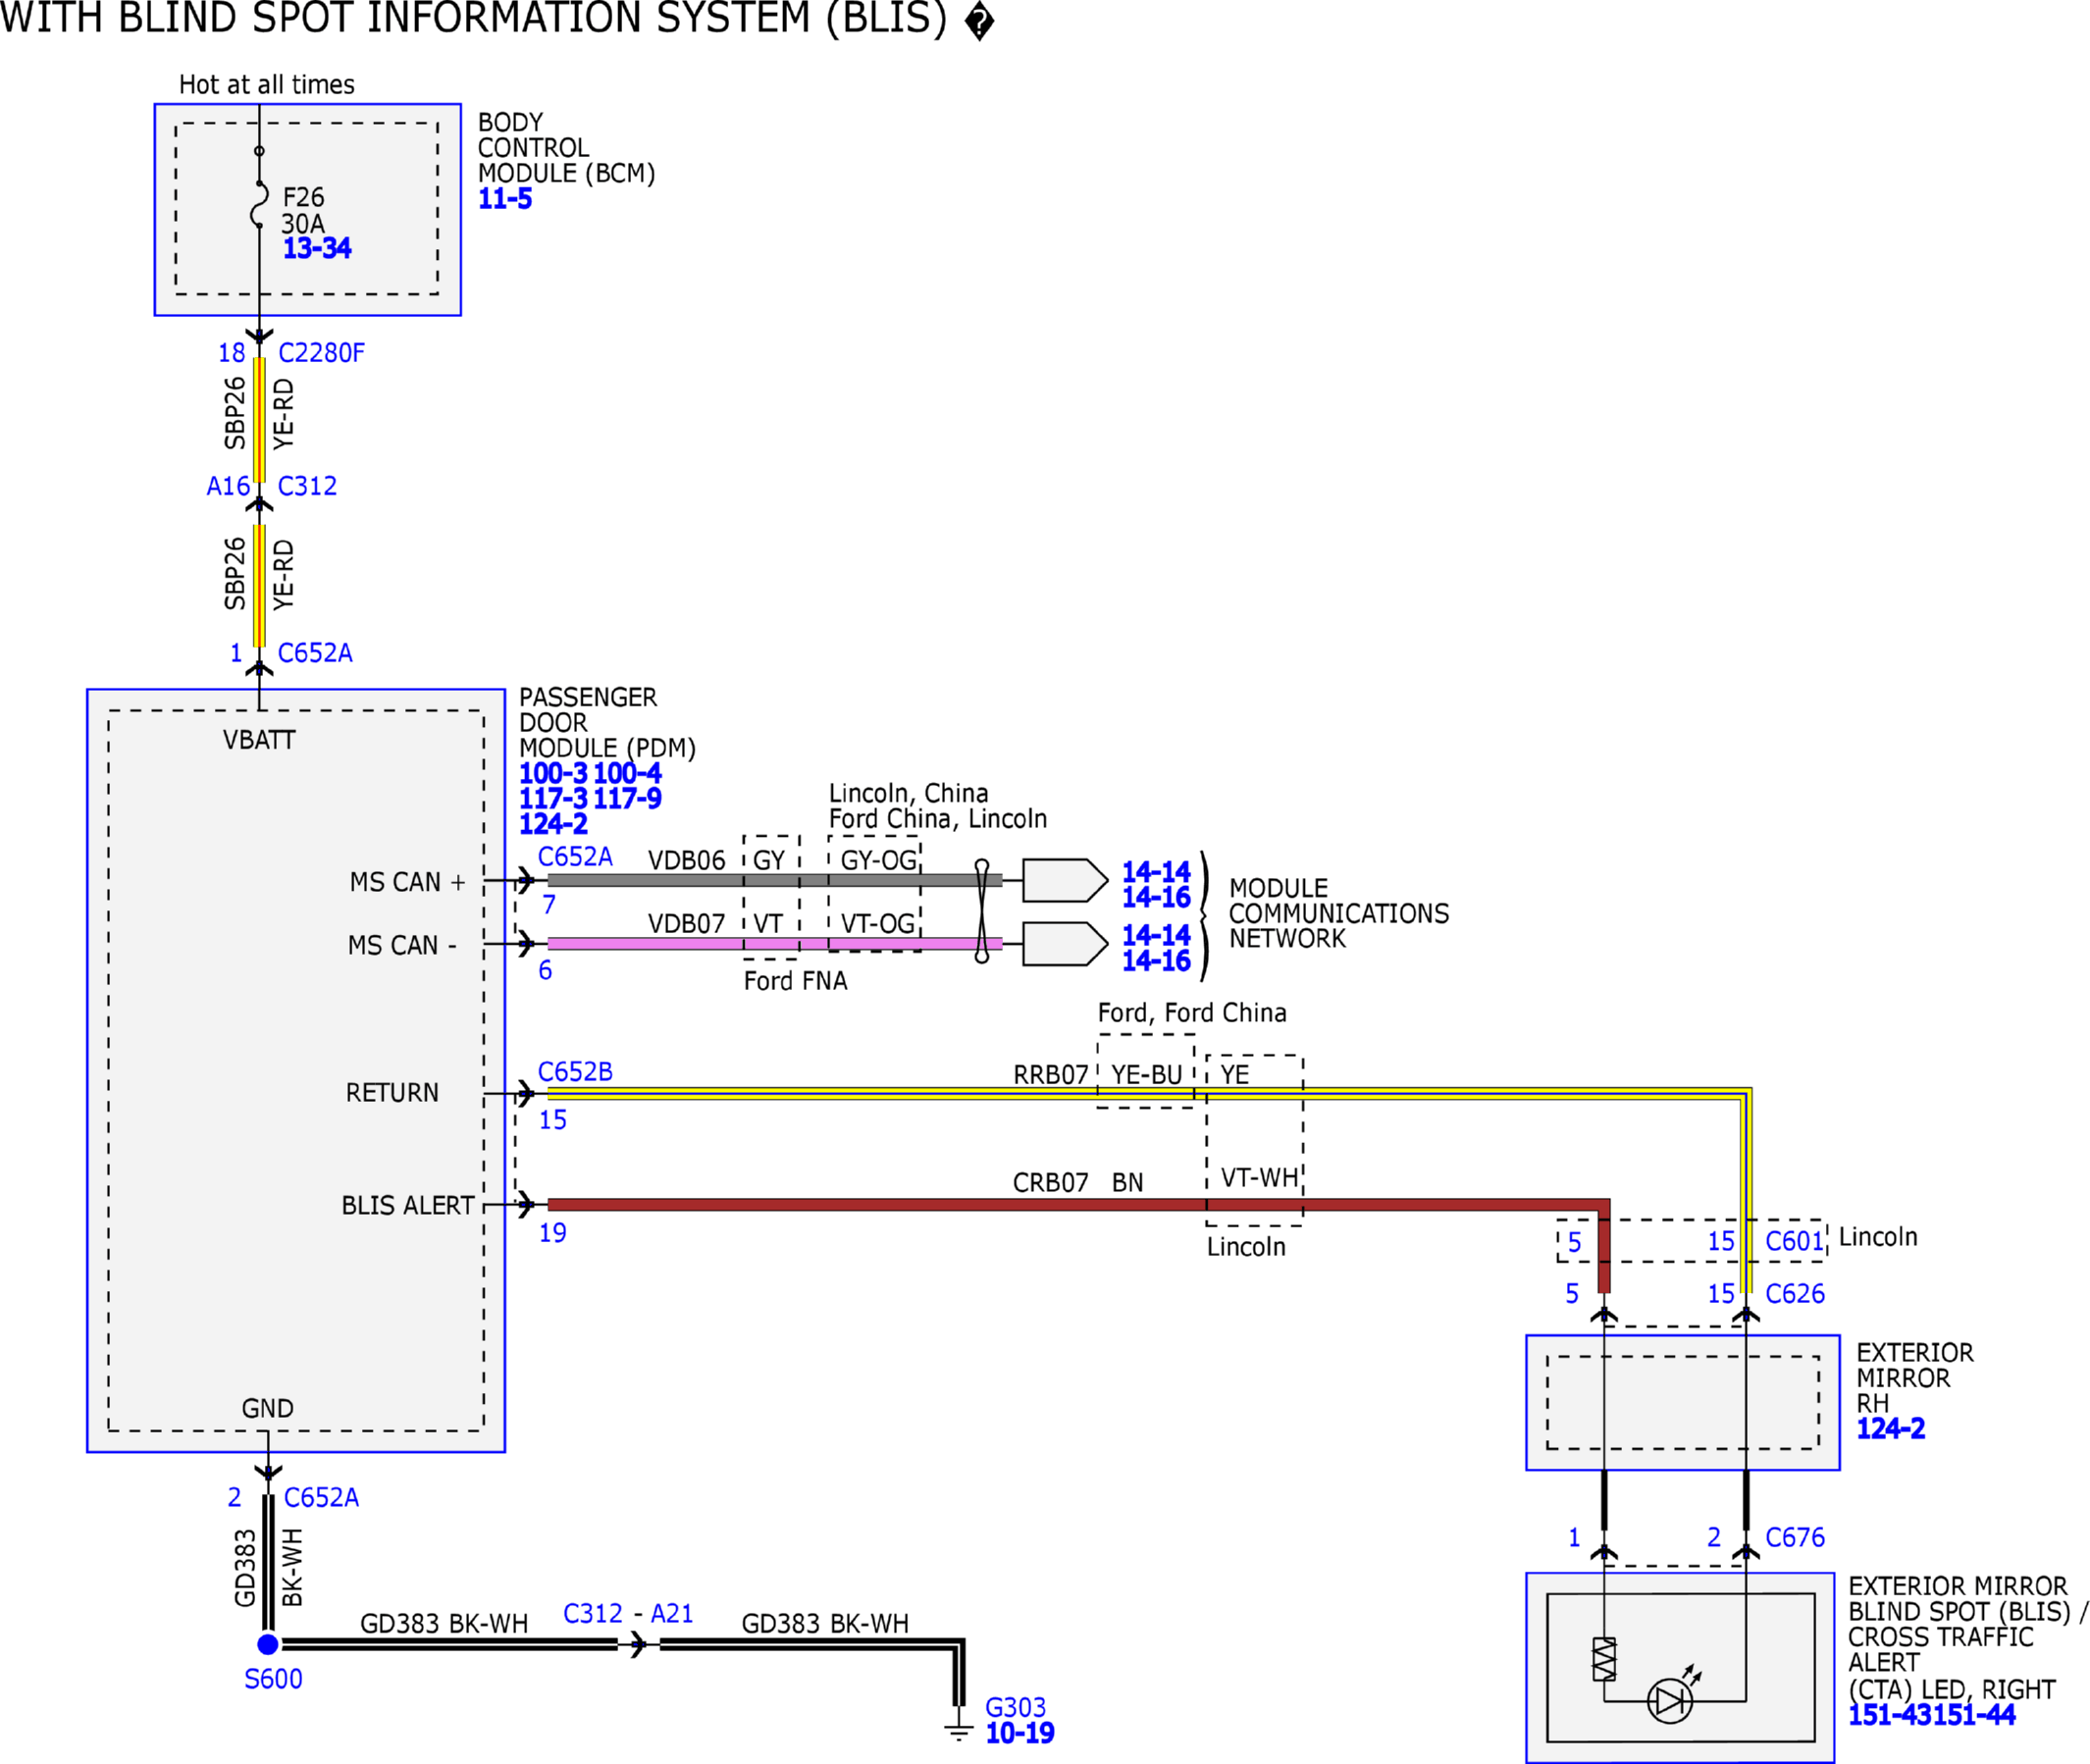Image resolution: width=2090 pixels, height=1764 pixels.
Task: Click the Ford FNA note under the CAN wires
Action: pos(795,981)
